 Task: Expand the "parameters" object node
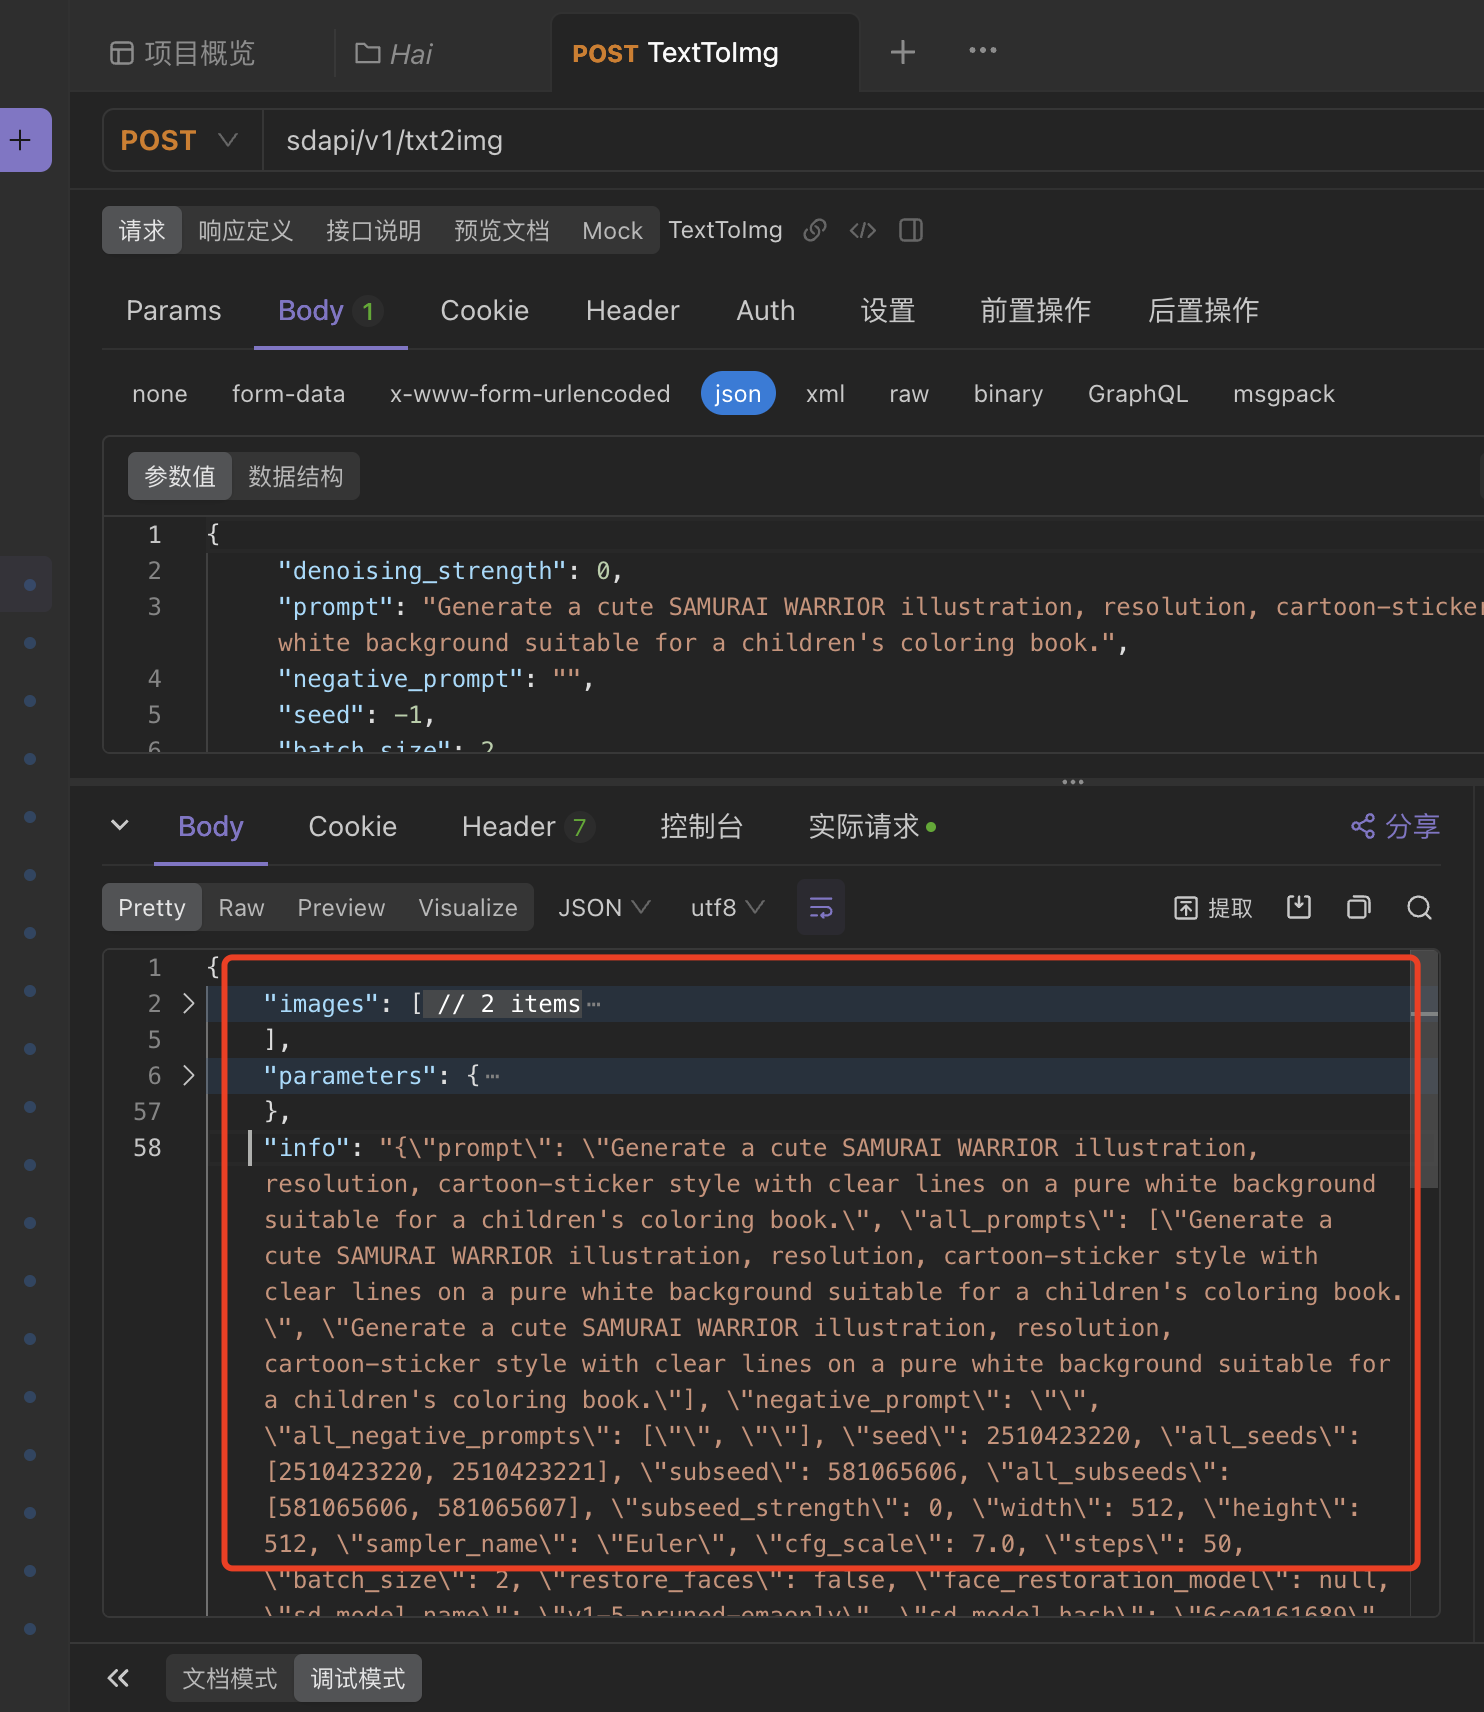188,1075
